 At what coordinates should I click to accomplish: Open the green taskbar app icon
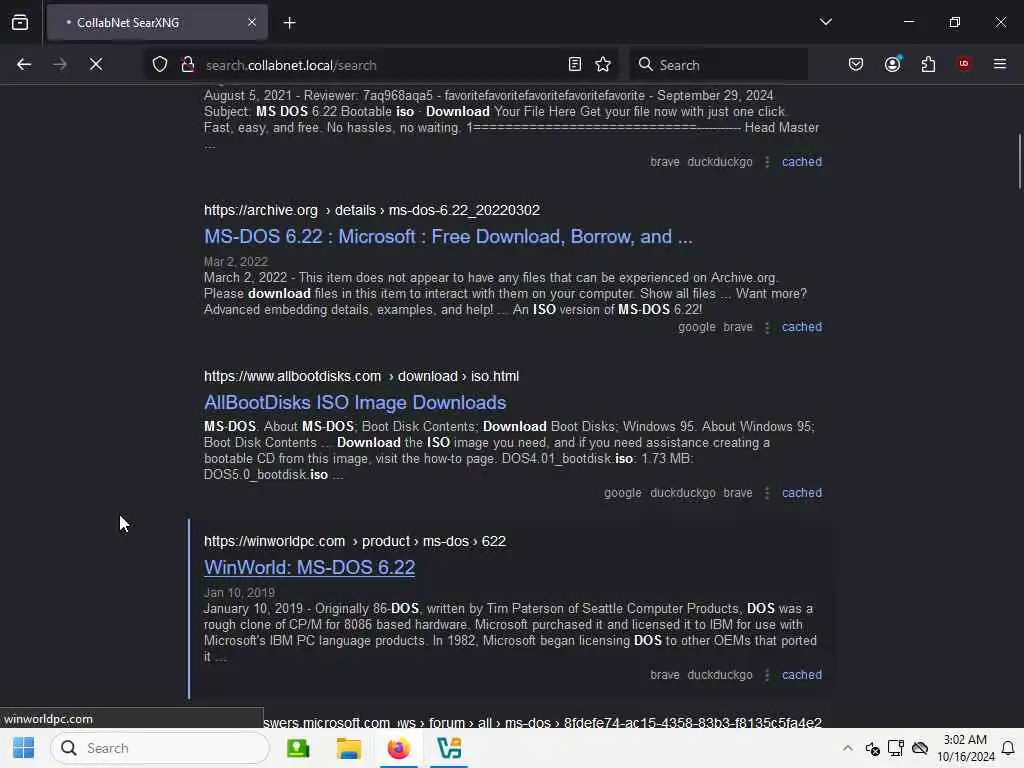(x=298, y=748)
